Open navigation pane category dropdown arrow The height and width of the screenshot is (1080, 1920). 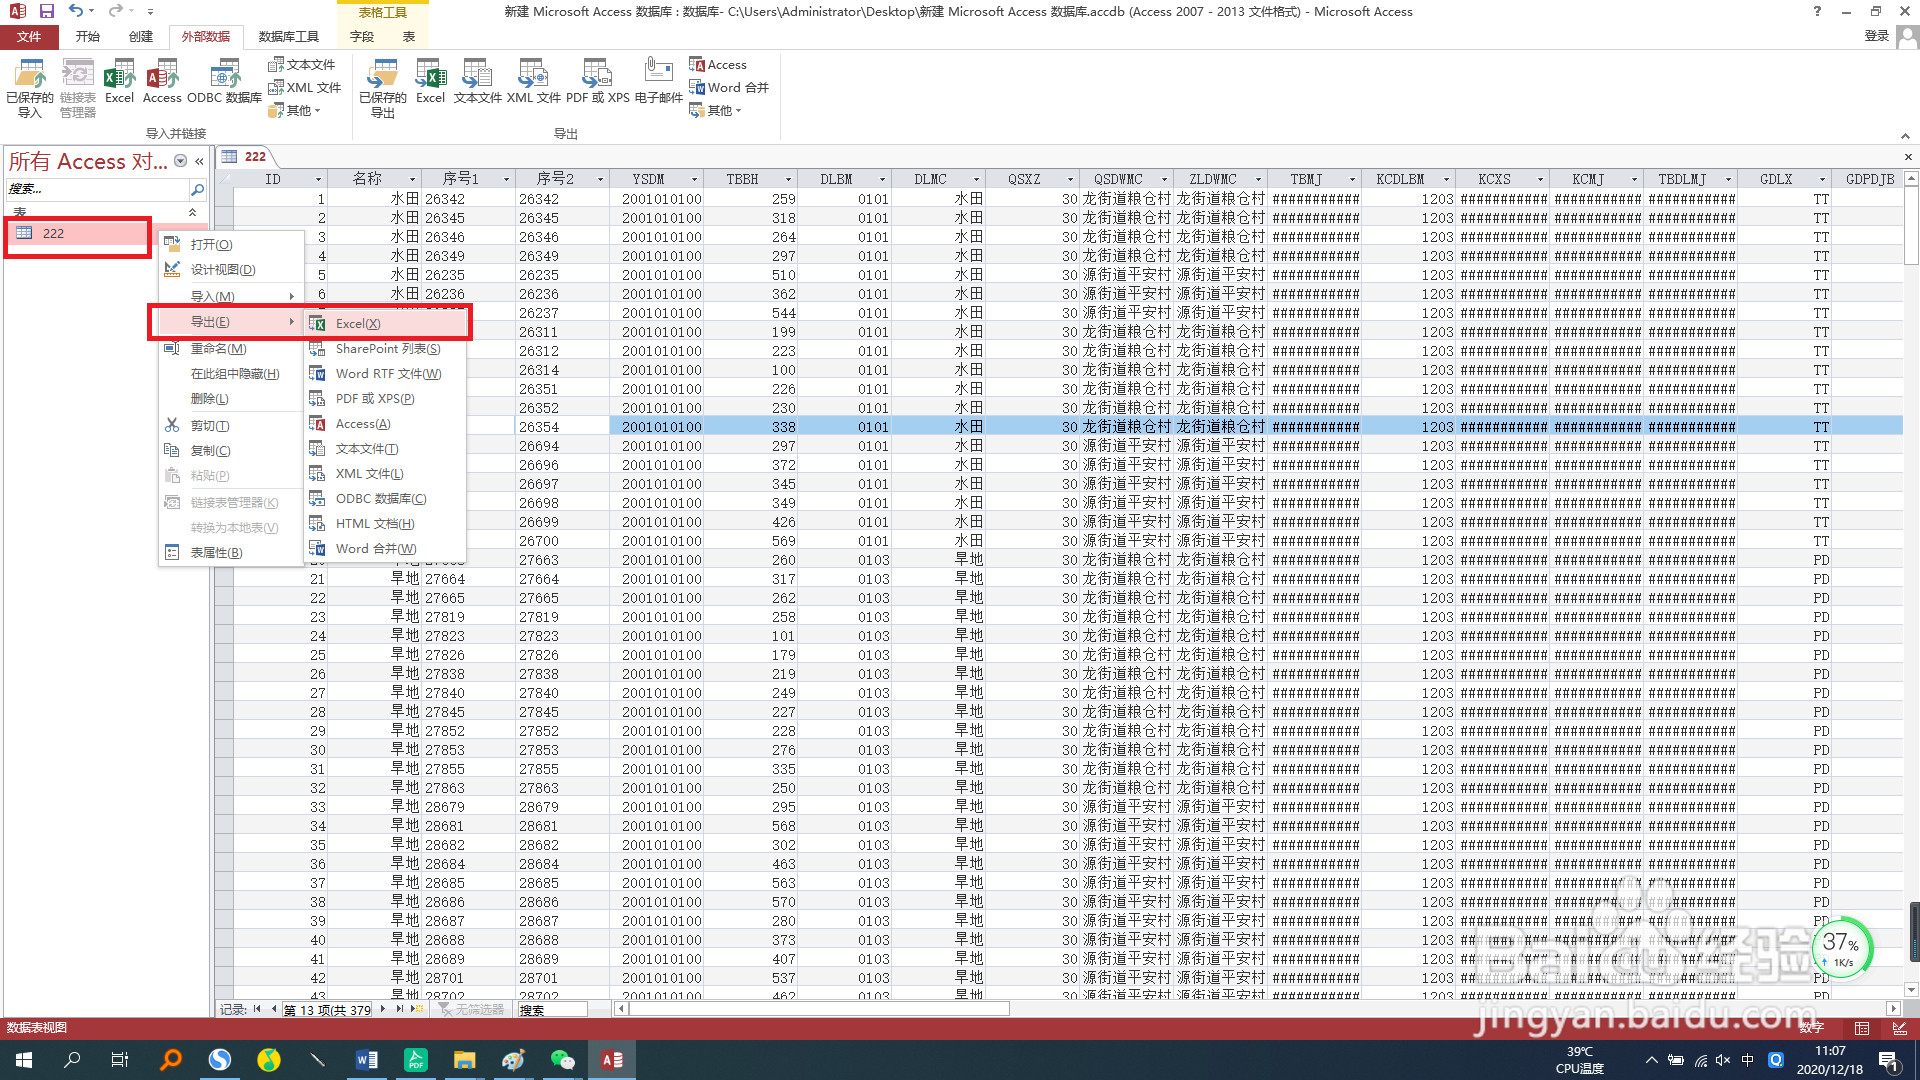(x=180, y=161)
